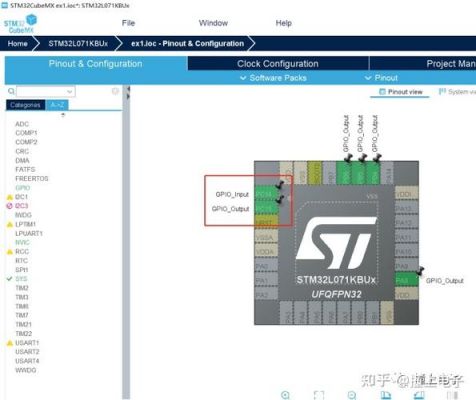476x400 pixels.
Task: Click the zoom out magnifier icon
Action: coord(352,395)
